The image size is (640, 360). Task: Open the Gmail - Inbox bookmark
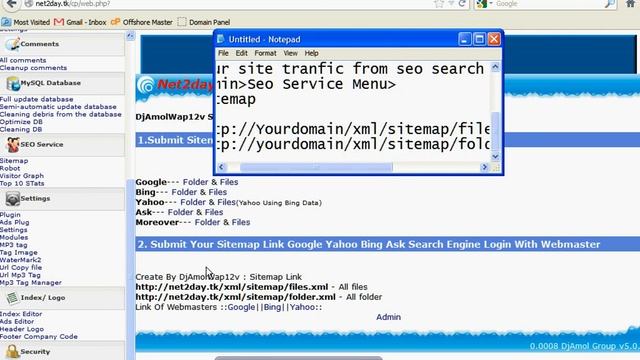(x=80, y=22)
